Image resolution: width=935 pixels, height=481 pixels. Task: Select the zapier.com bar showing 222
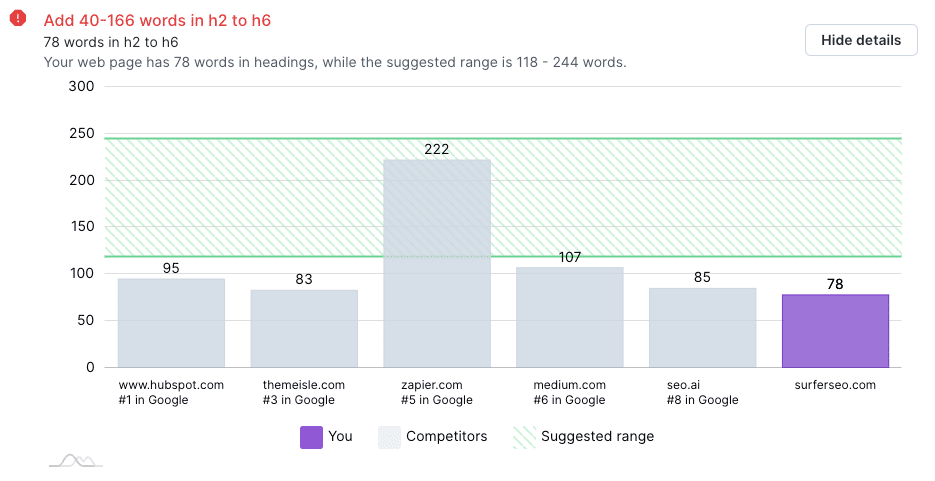pos(436,263)
